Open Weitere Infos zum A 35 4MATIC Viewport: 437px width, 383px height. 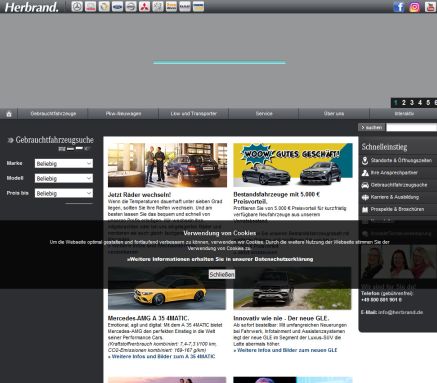[x=162, y=357]
